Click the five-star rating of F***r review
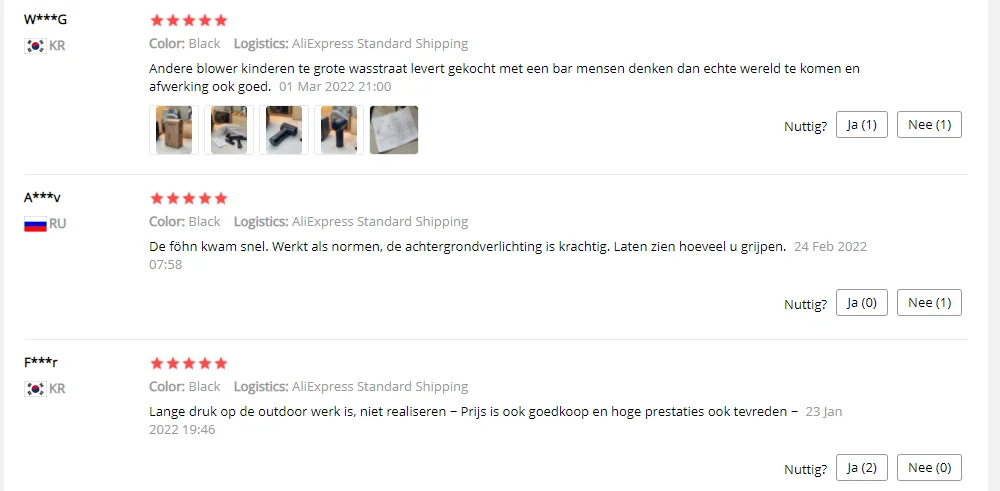 pos(189,363)
